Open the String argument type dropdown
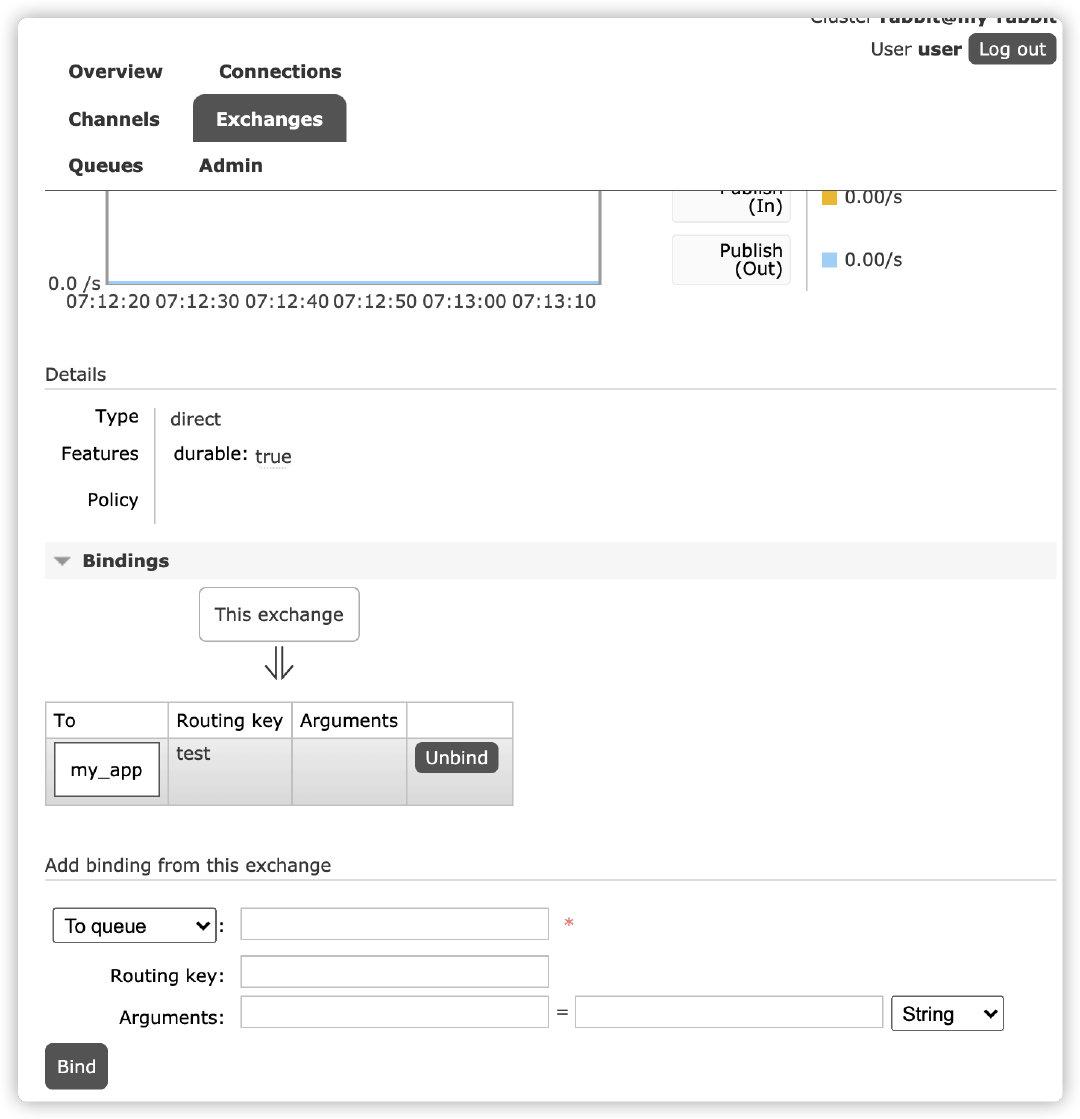 point(946,1014)
